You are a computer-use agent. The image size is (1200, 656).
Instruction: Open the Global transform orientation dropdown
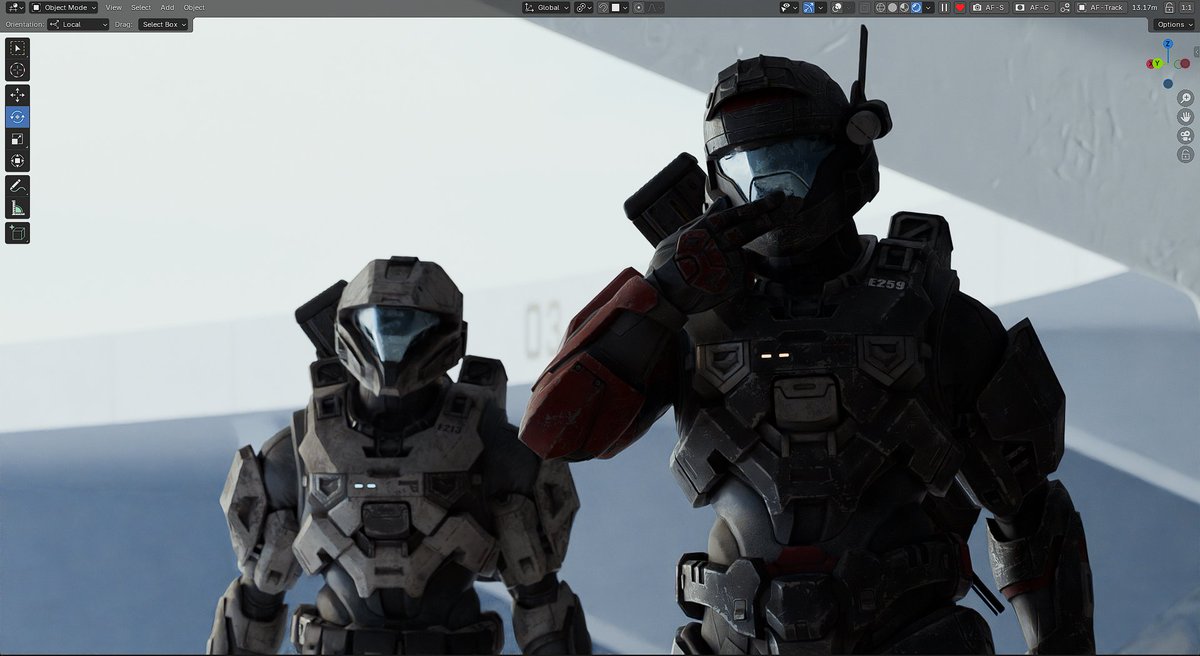tap(546, 7)
